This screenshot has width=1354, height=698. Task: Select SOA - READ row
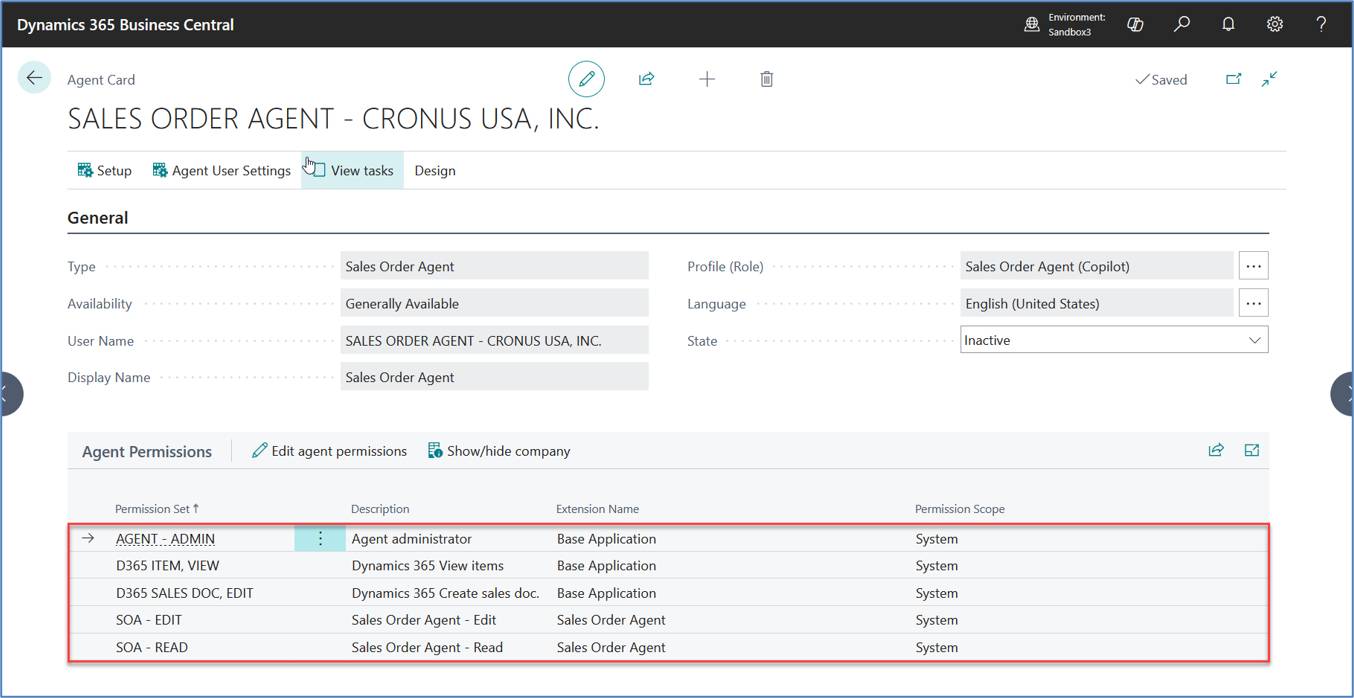(668, 647)
